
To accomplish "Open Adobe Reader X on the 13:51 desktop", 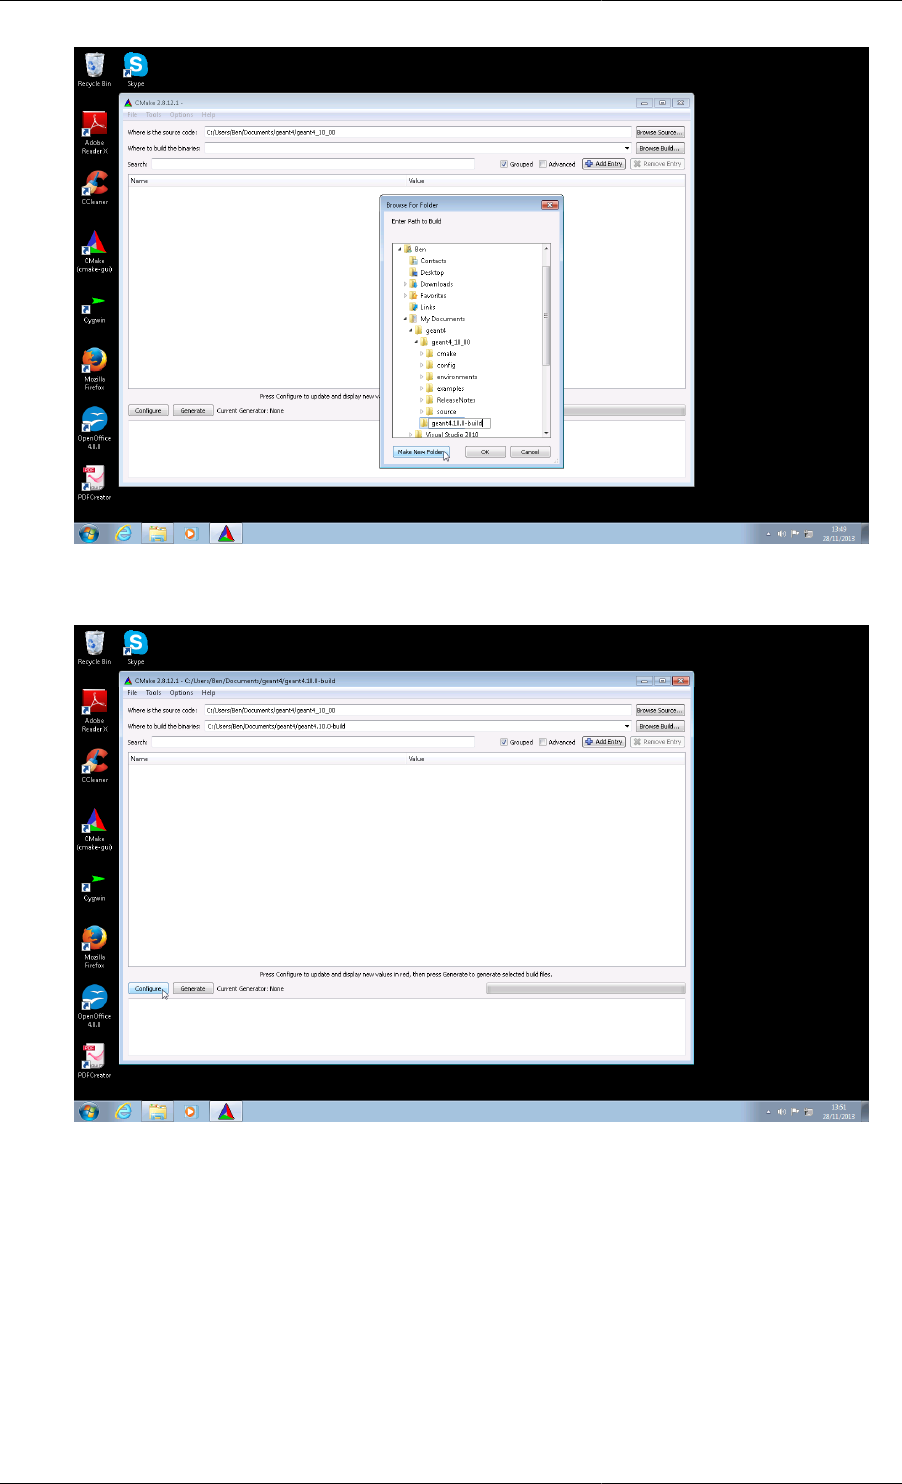I will tap(94, 710).
